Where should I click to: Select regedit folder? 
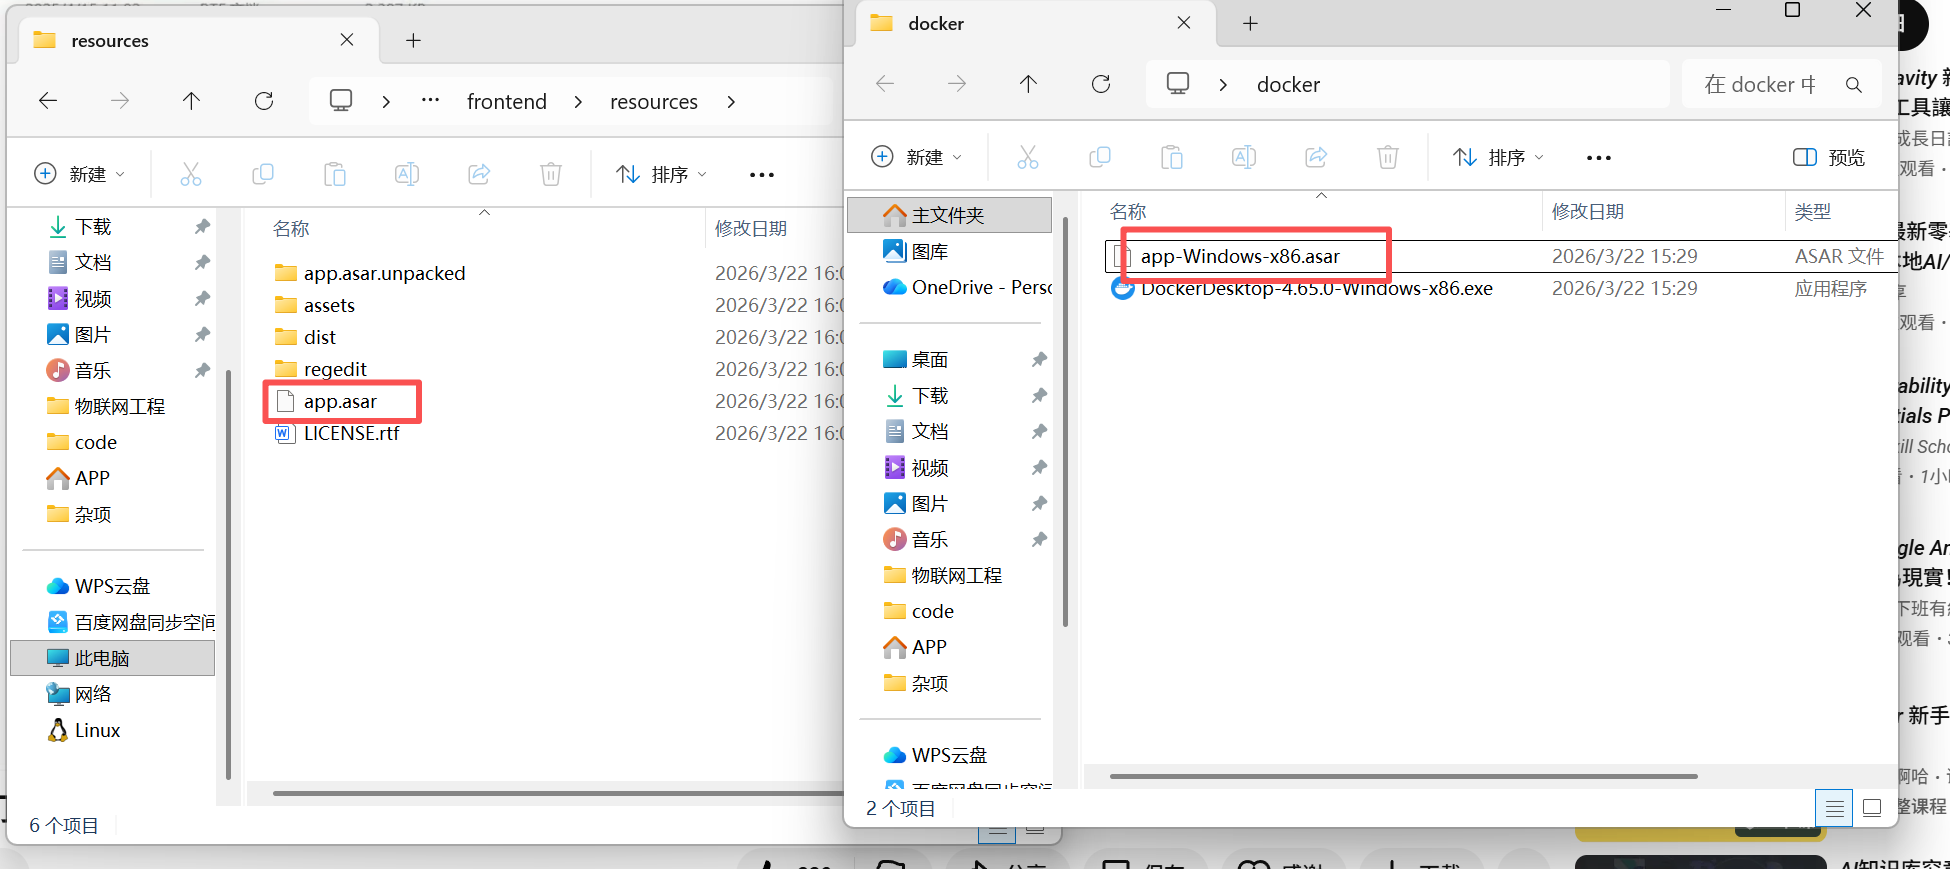(x=335, y=369)
